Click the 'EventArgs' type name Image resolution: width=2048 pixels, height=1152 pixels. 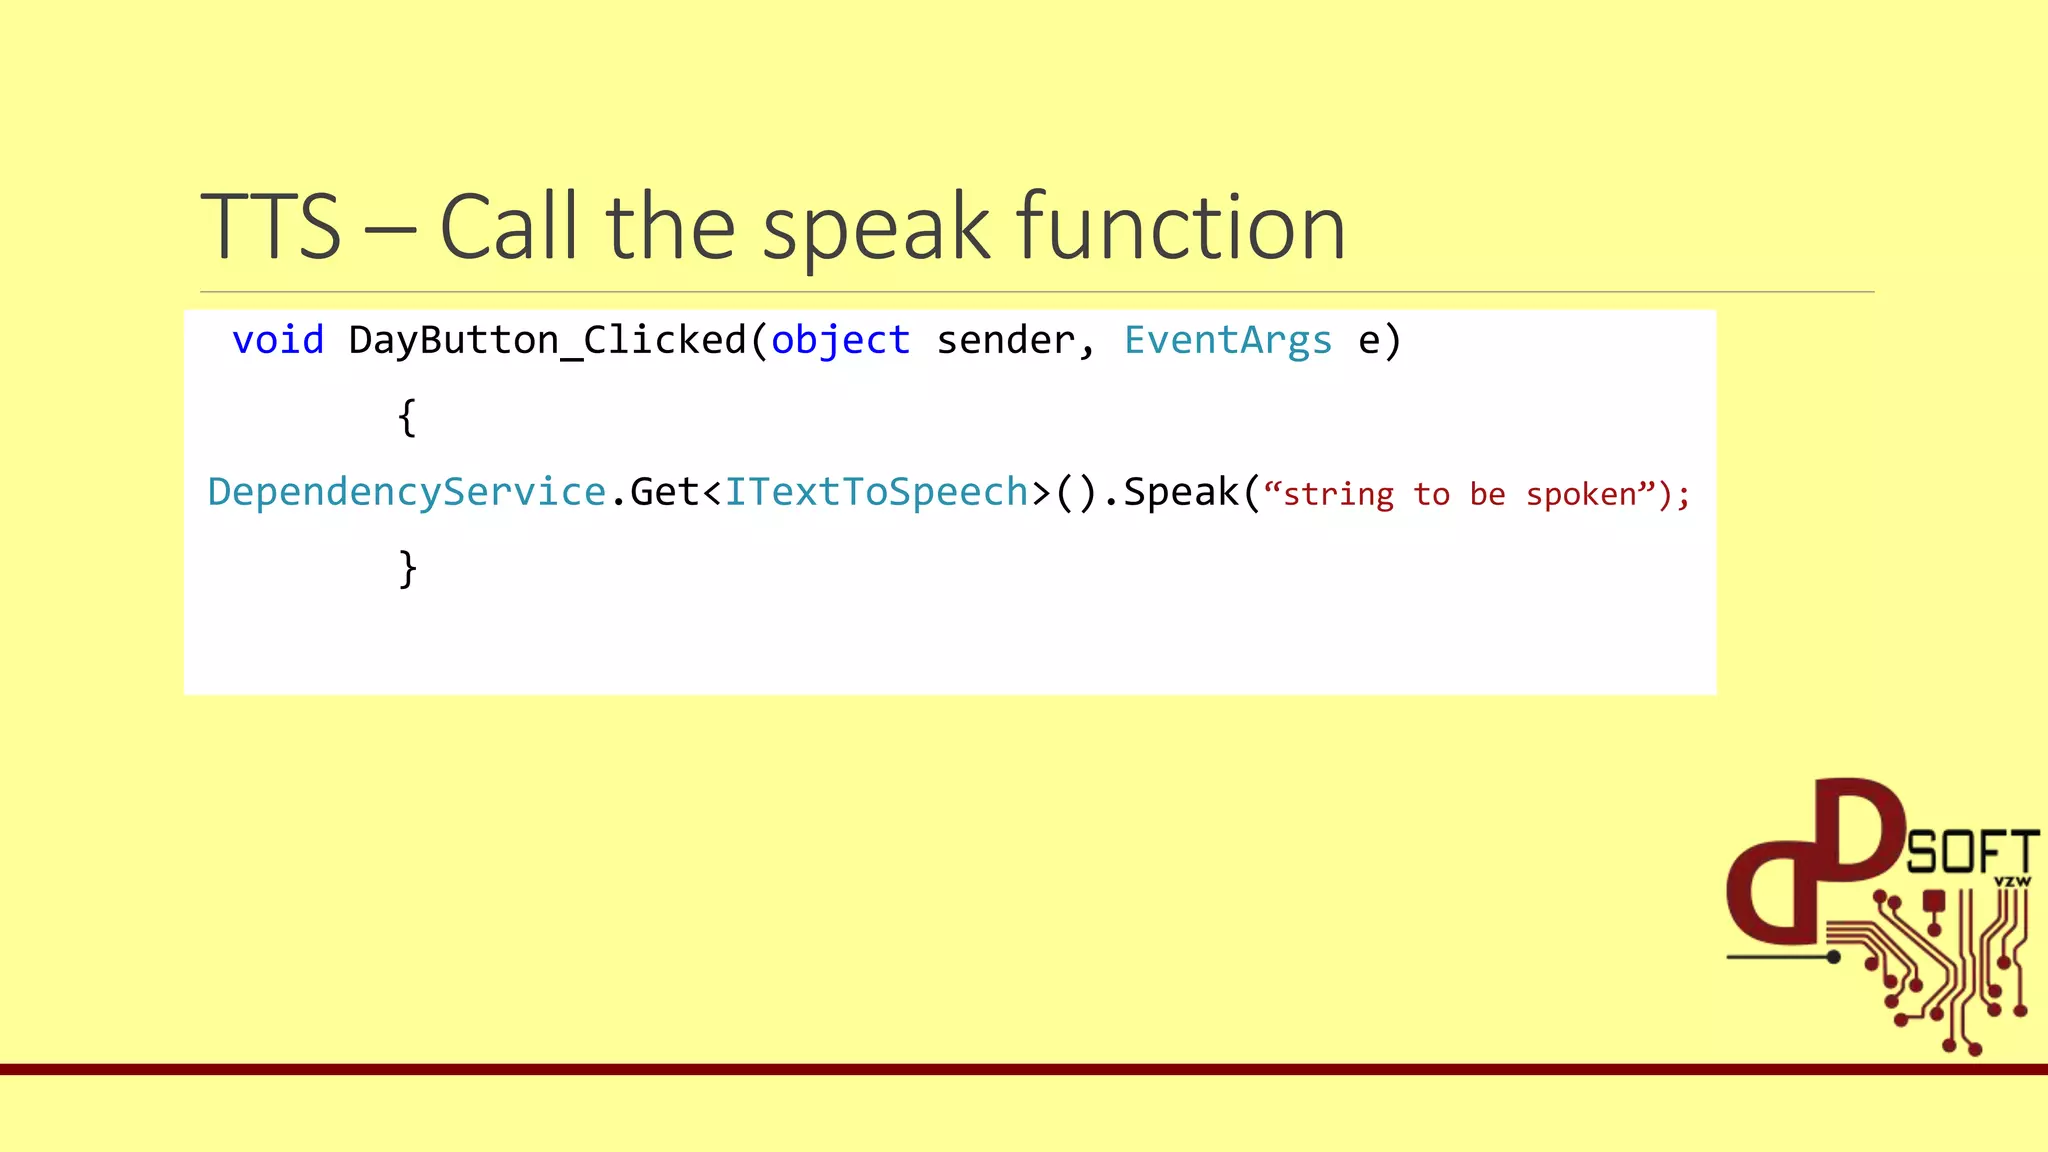1228,342
